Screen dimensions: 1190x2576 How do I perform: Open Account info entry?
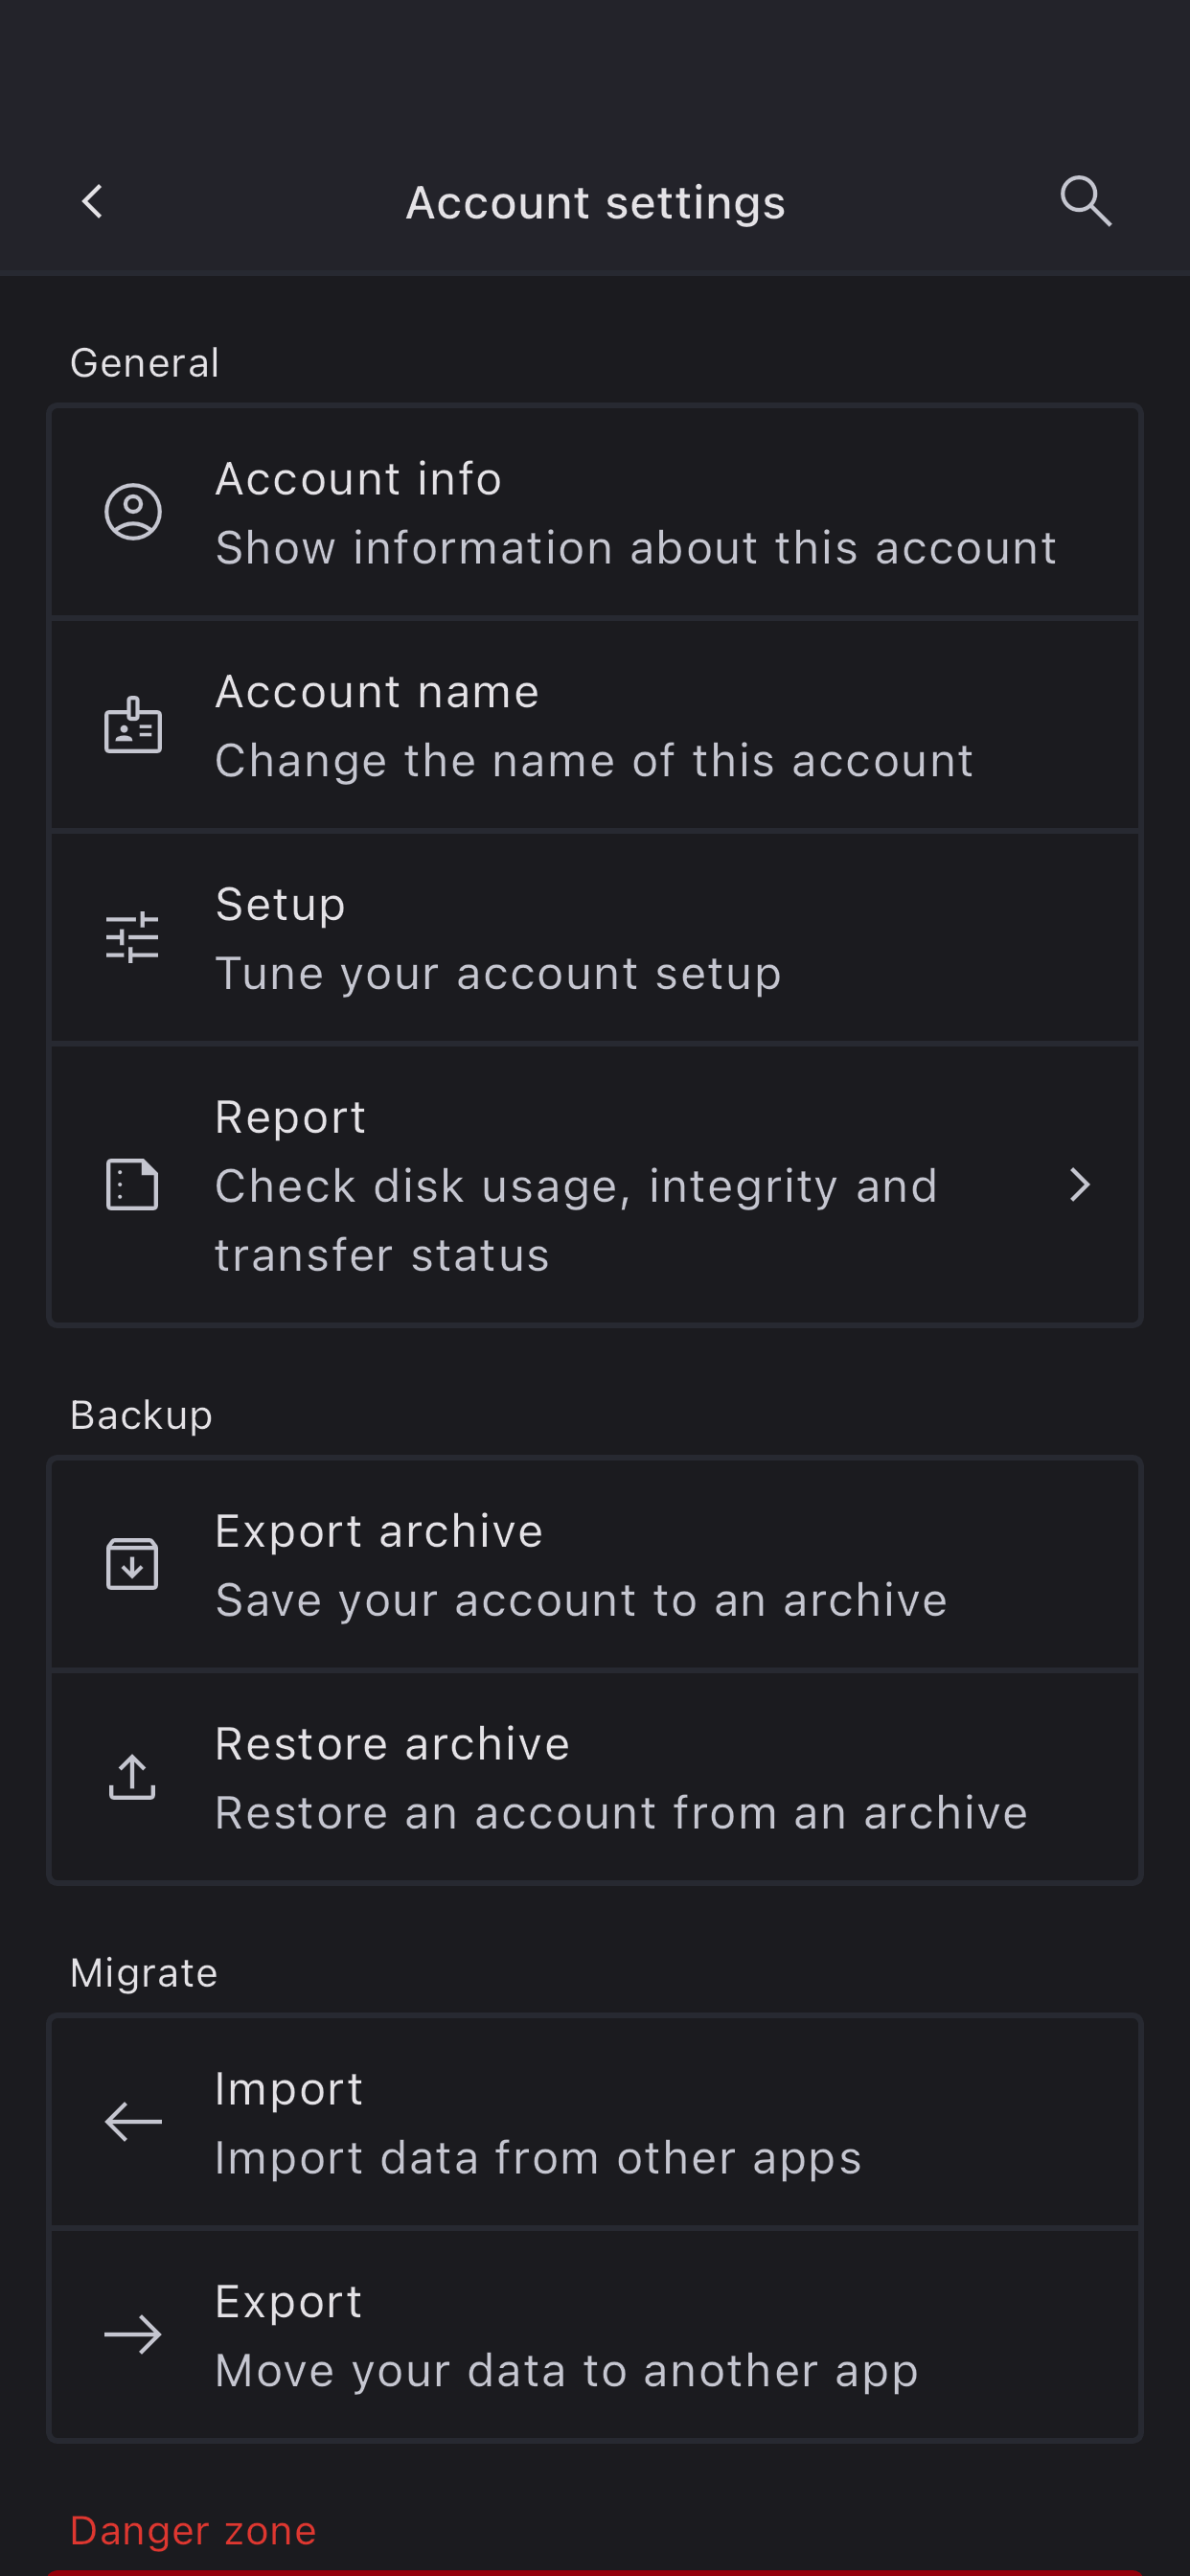[x=635, y=512]
